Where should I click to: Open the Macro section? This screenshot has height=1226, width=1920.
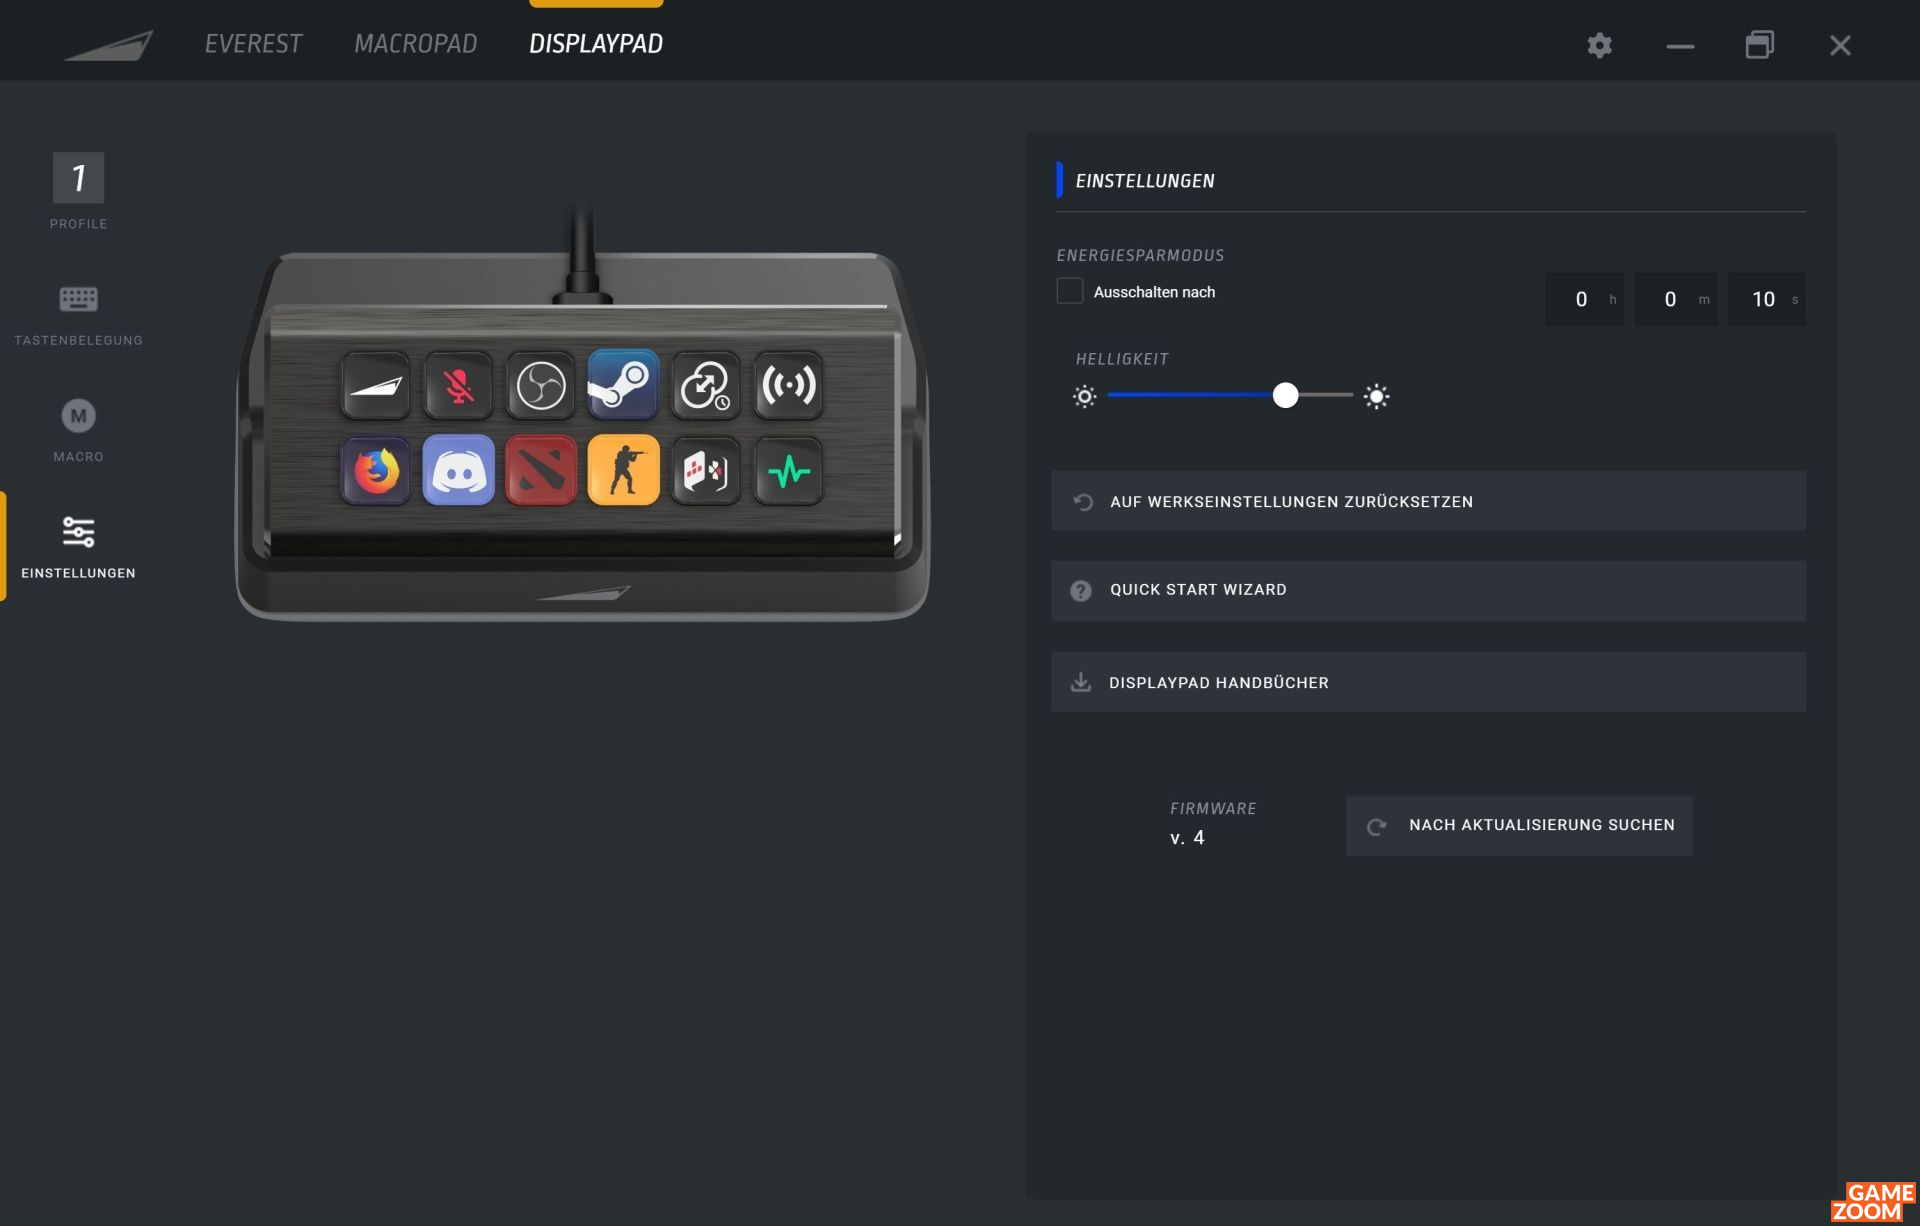tap(78, 430)
